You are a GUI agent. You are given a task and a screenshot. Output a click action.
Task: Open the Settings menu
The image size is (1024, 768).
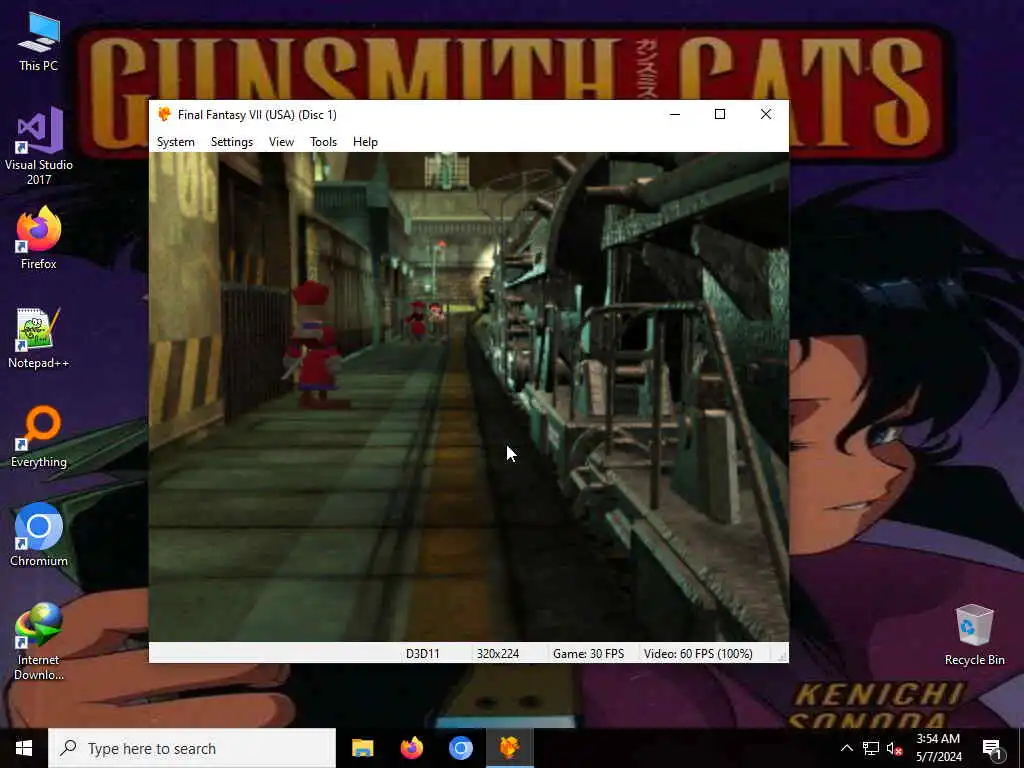pos(232,142)
